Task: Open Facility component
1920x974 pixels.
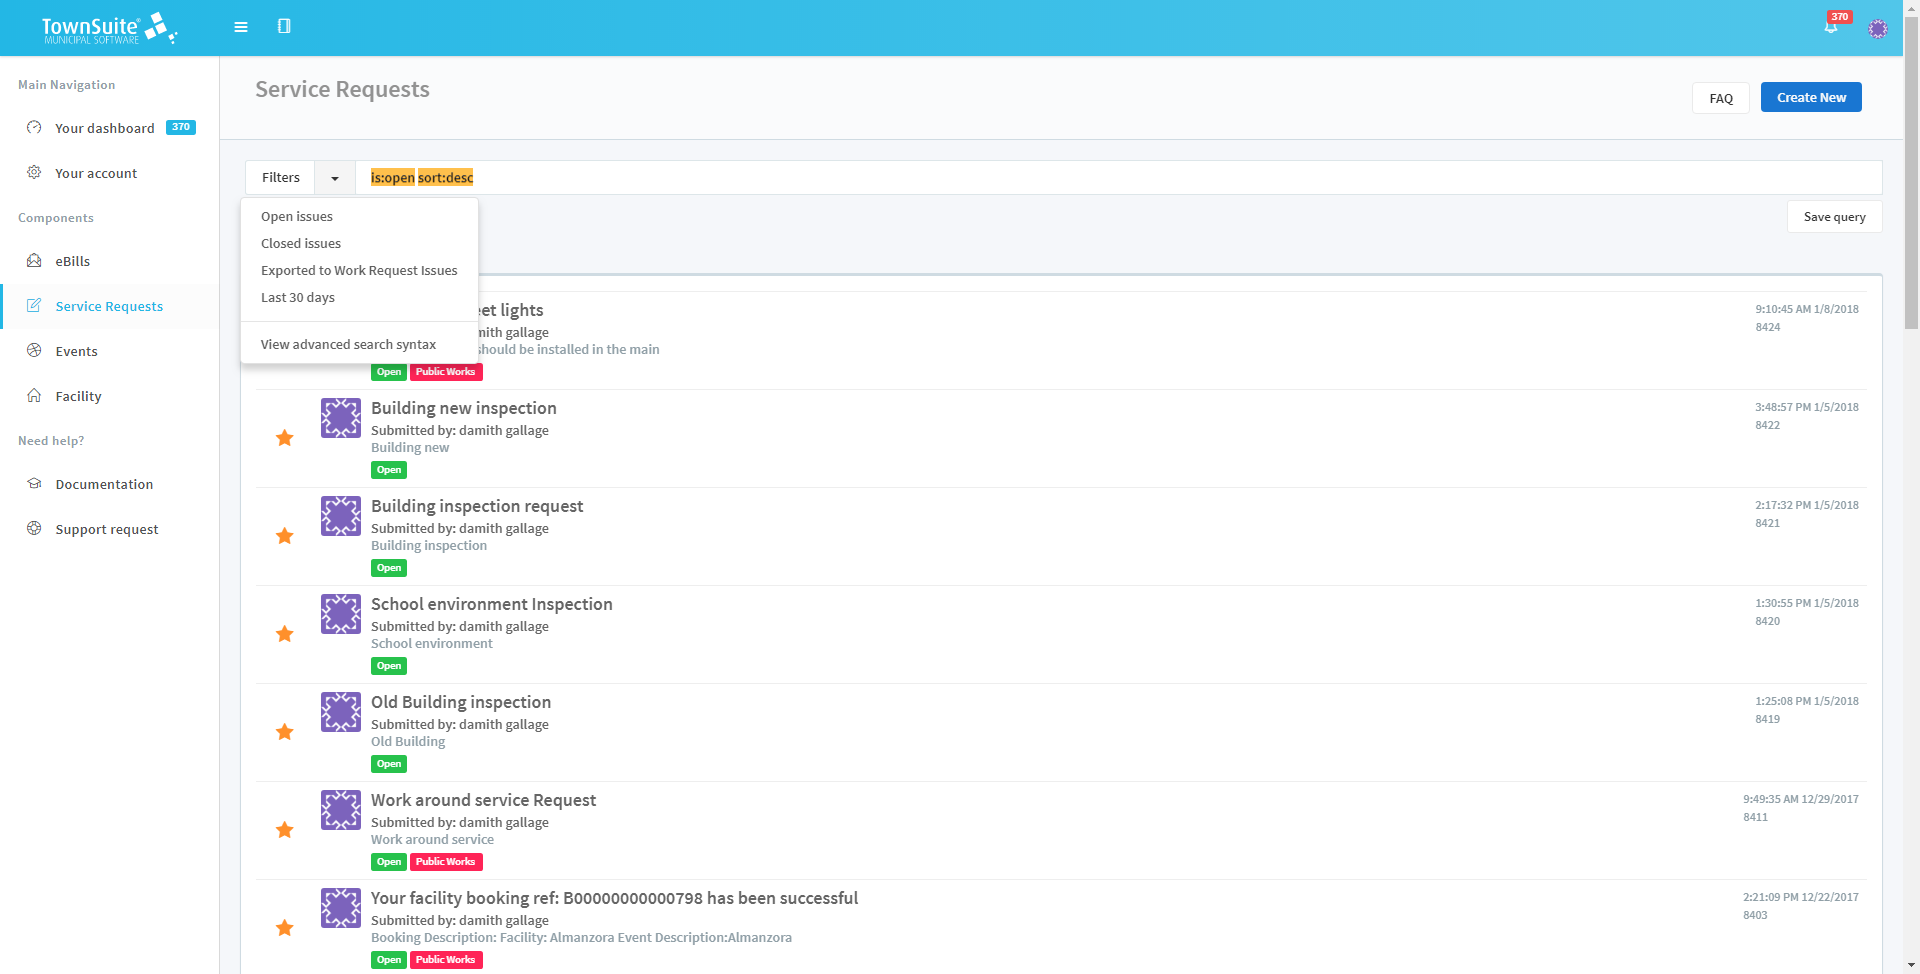Action: tap(78, 396)
